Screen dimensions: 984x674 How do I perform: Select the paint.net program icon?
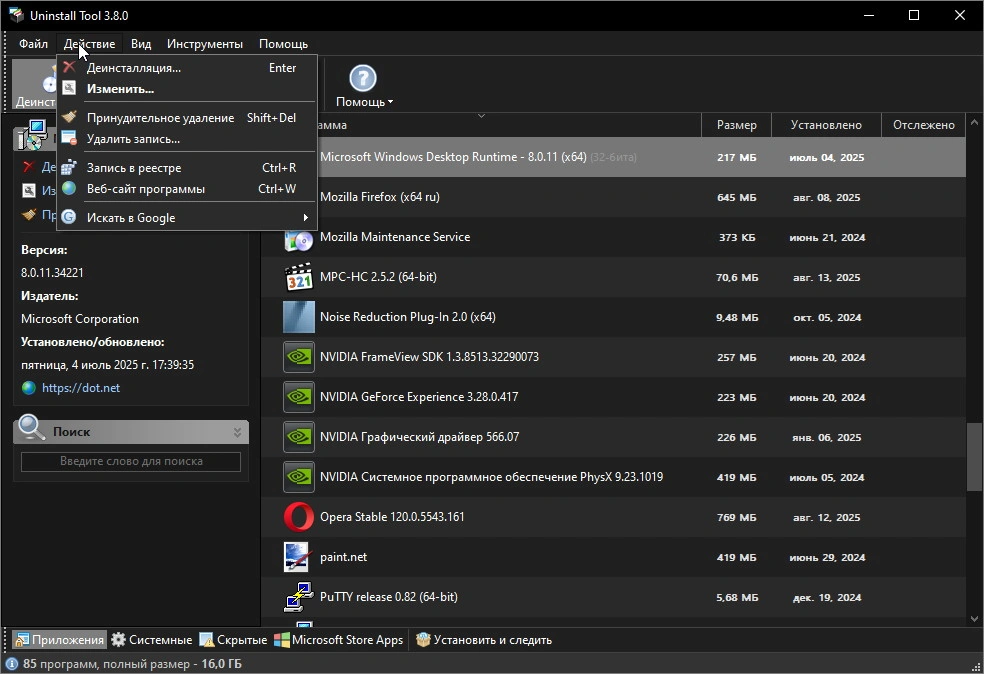coord(297,557)
